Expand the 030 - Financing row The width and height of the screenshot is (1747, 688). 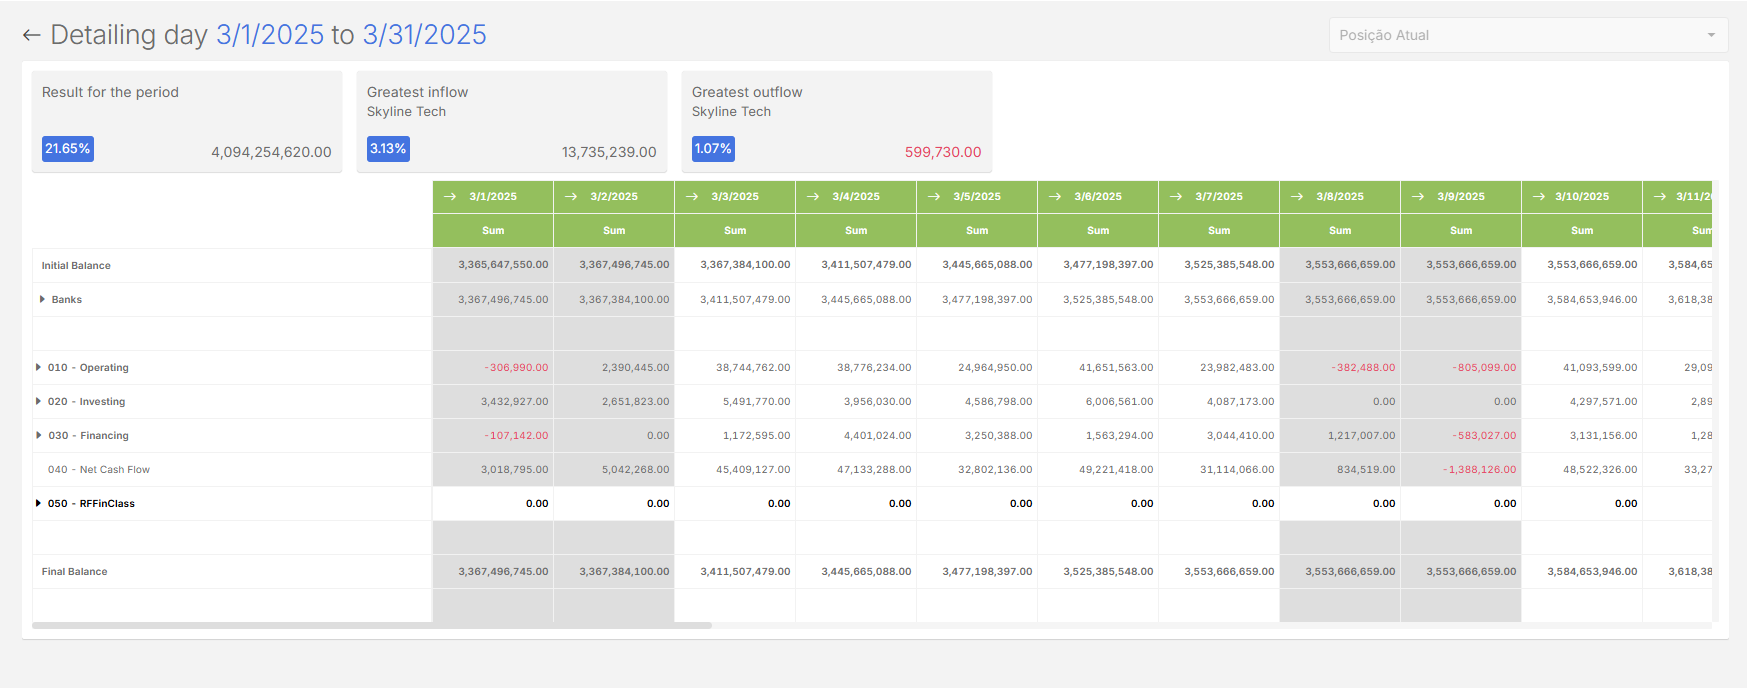point(39,436)
